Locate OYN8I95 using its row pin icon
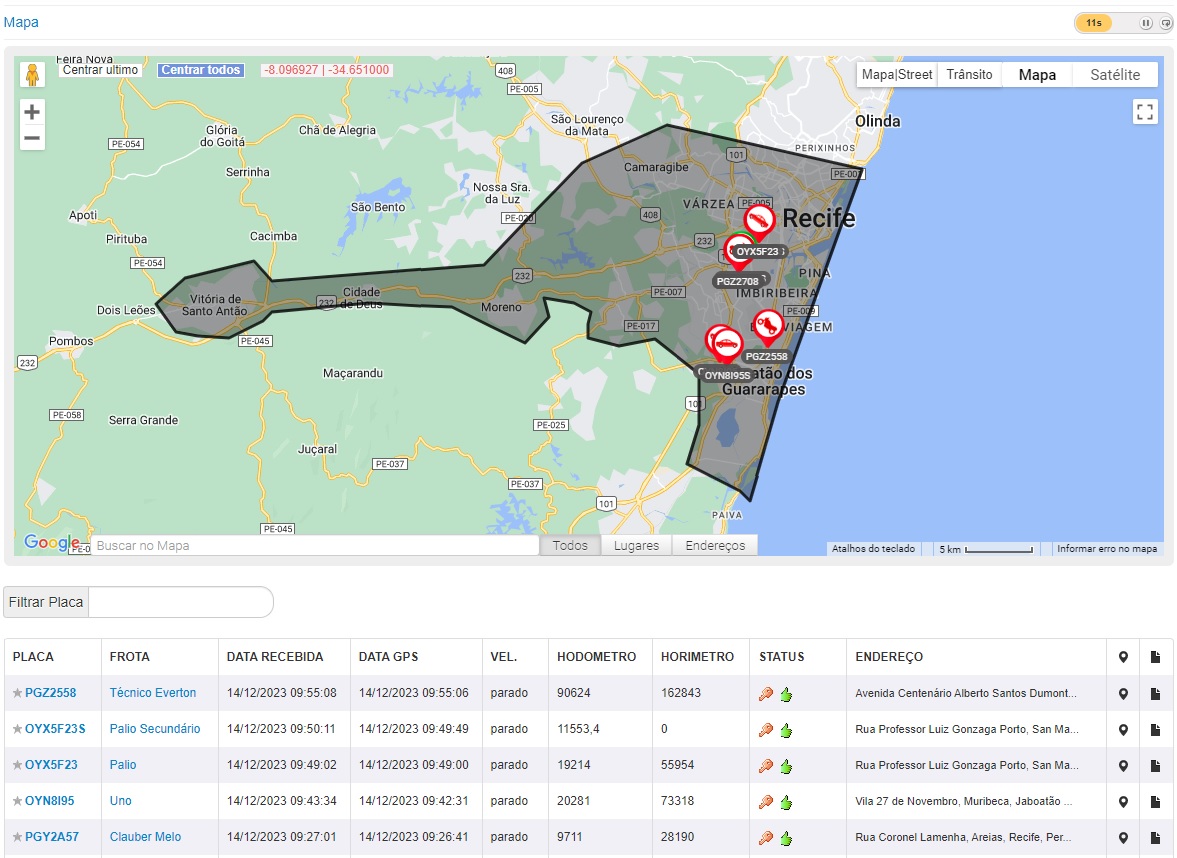This screenshot has width=1177, height=858. pyautogui.click(x=1123, y=802)
